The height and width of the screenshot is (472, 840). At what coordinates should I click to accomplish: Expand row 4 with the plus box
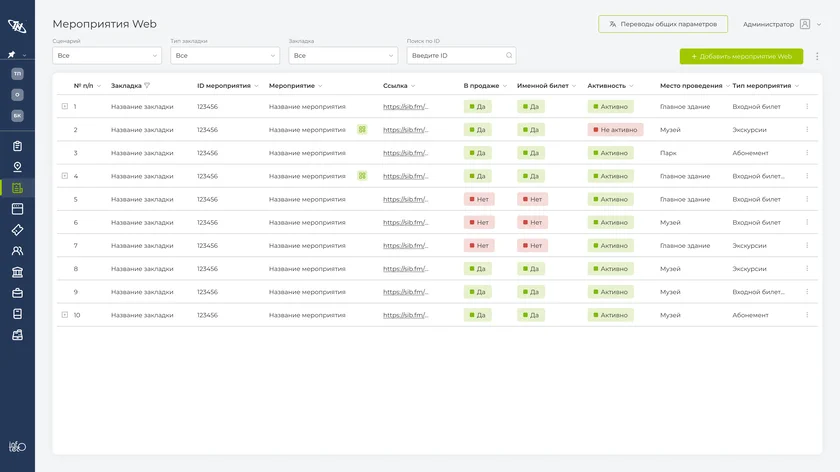(x=65, y=176)
